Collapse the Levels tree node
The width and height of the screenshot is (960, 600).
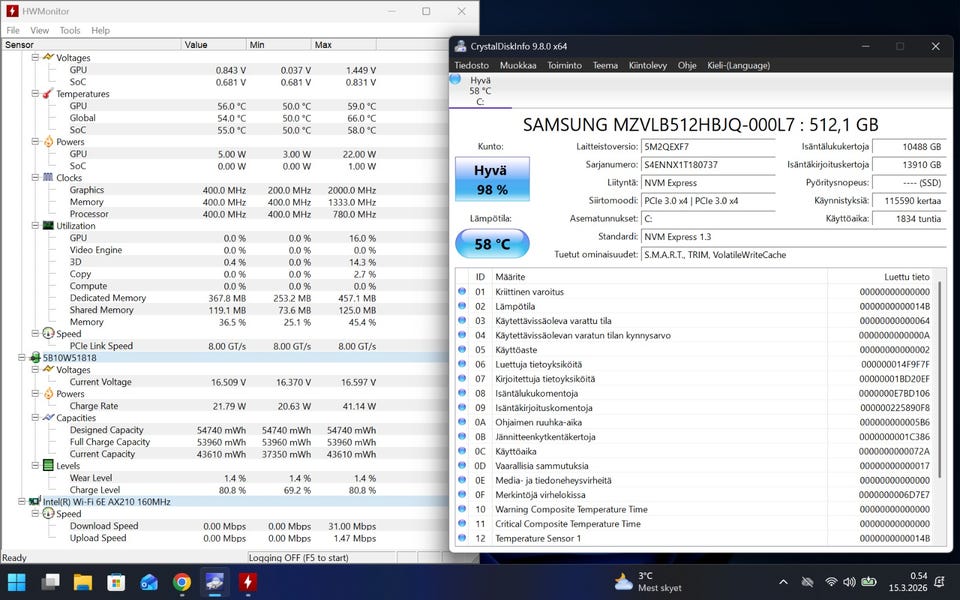(35, 465)
